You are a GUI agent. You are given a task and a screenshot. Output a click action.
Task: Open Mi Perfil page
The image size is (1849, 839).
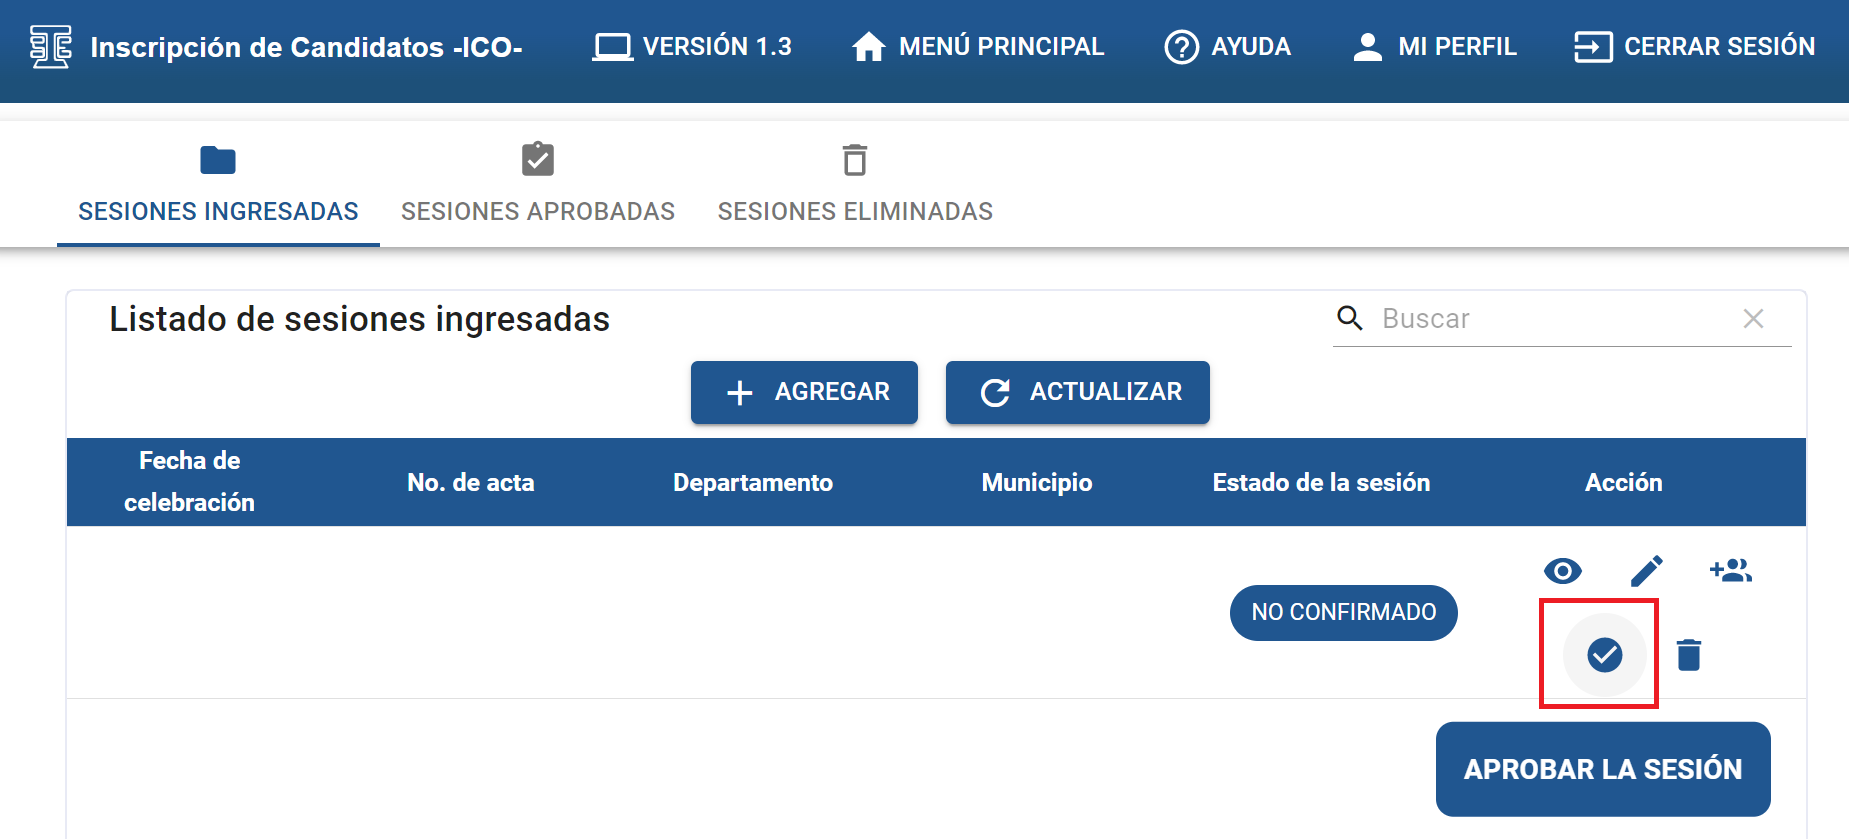(x=1434, y=47)
